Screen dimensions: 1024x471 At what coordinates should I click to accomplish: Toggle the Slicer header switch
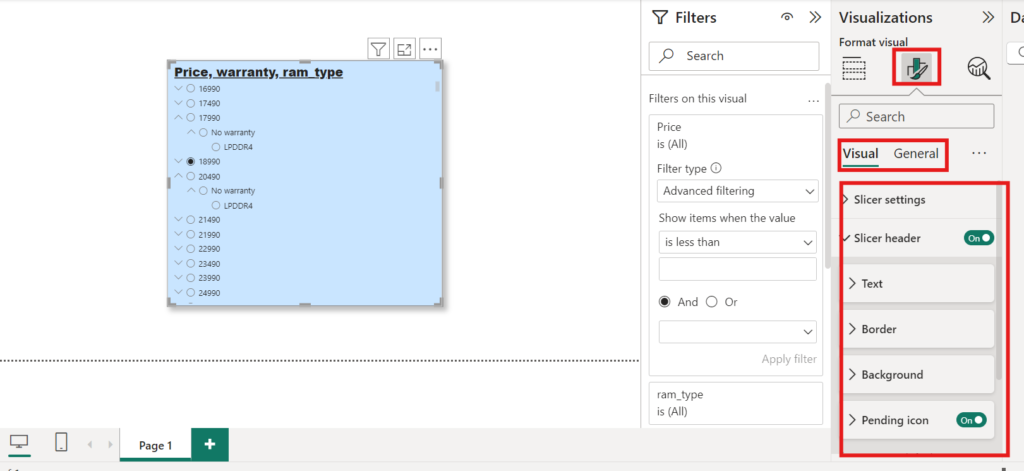point(979,238)
